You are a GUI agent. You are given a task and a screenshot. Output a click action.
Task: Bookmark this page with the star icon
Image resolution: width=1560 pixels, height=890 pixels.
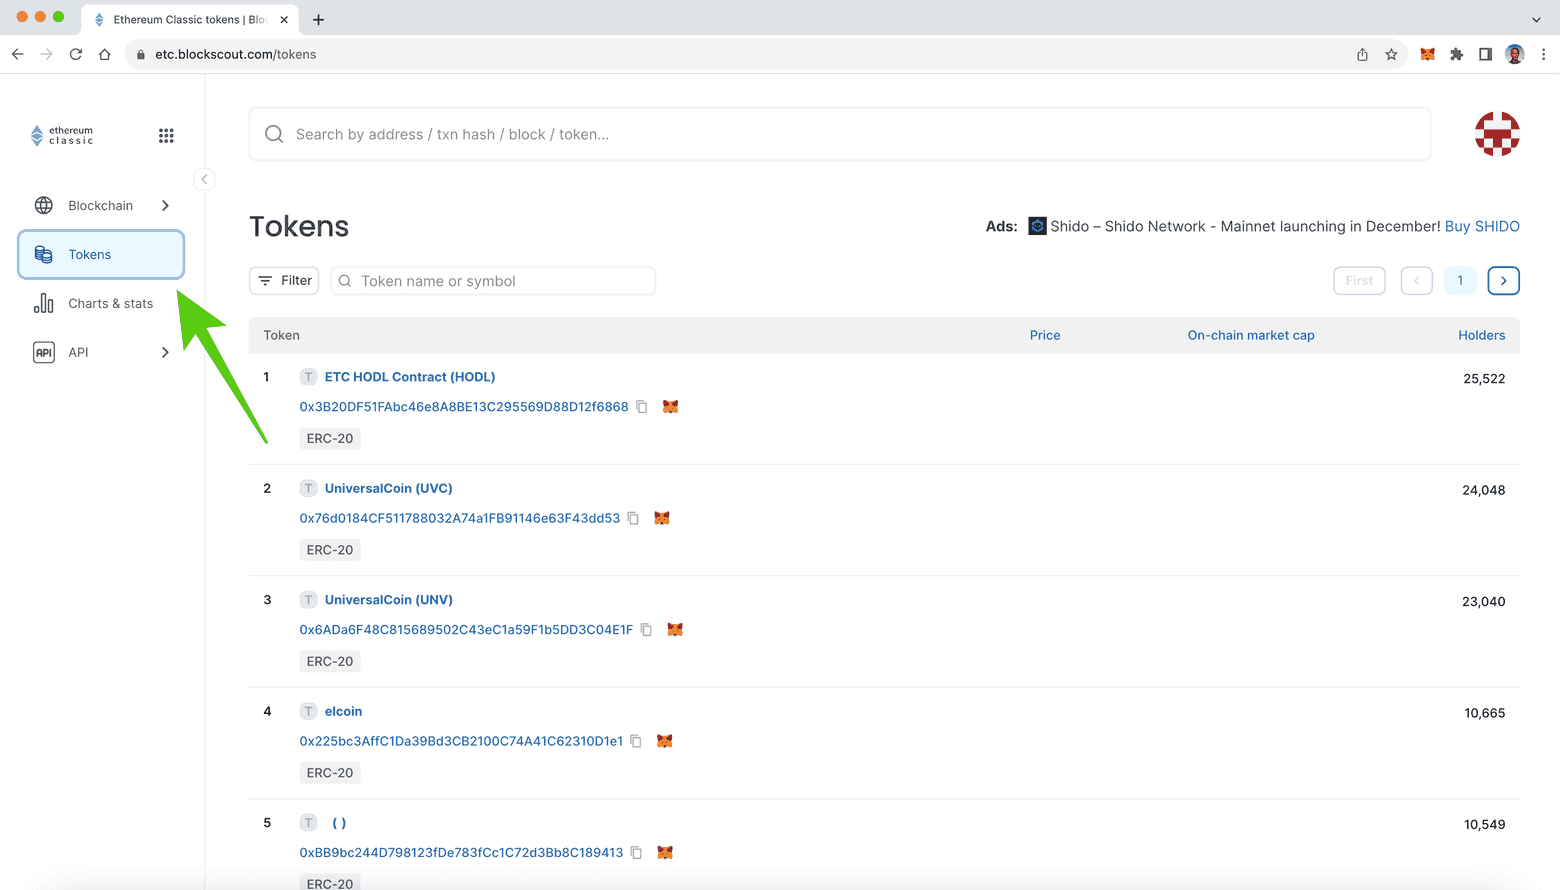click(1391, 54)
